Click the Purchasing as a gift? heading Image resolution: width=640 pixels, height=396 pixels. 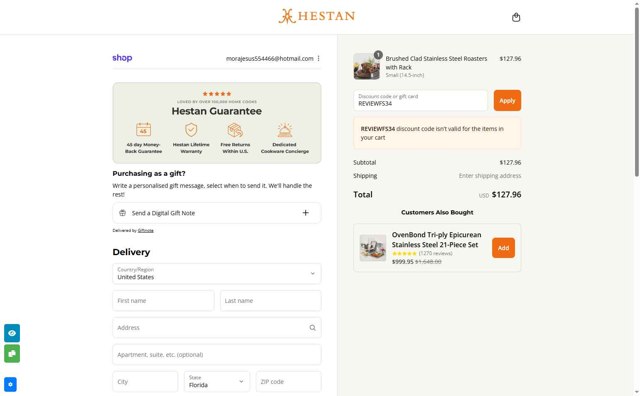click(x=149, y=174)
